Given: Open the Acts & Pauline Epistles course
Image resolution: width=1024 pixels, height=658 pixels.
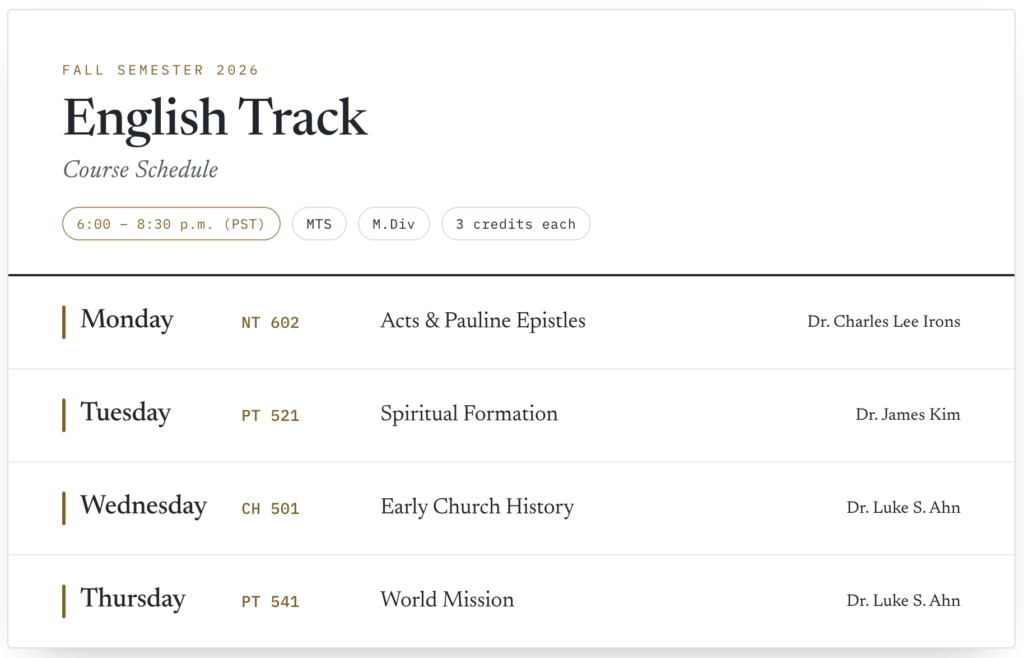Looking at the screenshot, I should tap(483, 321).
